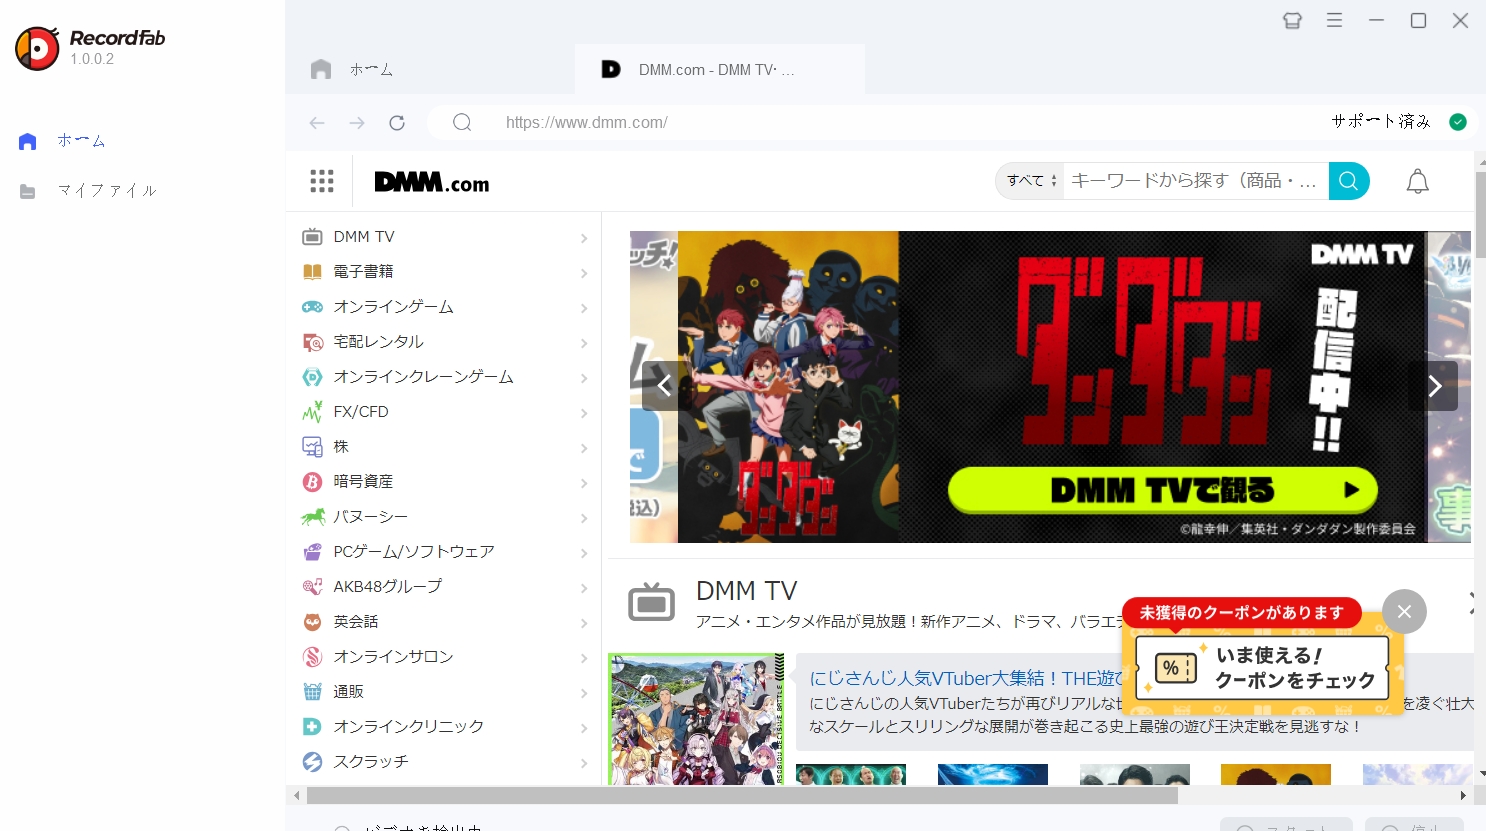1486x831 pixels.
Task: Click the keyword search field
Action: tap(1195, 181)
